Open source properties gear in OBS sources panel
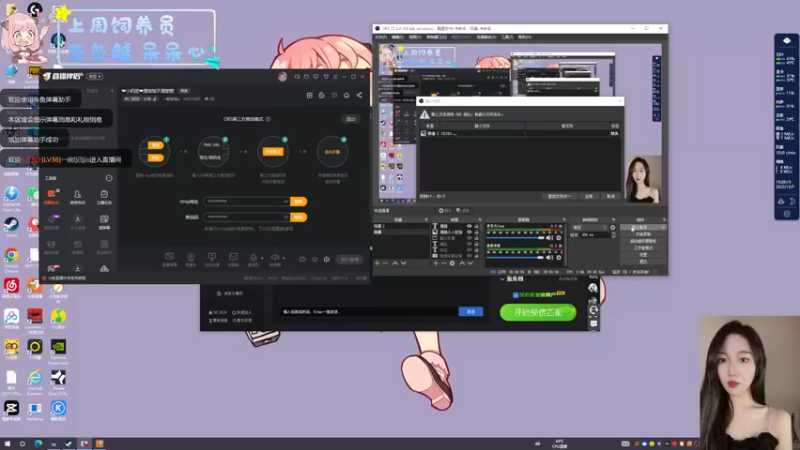Screen dimensions: 800x450 452,263
